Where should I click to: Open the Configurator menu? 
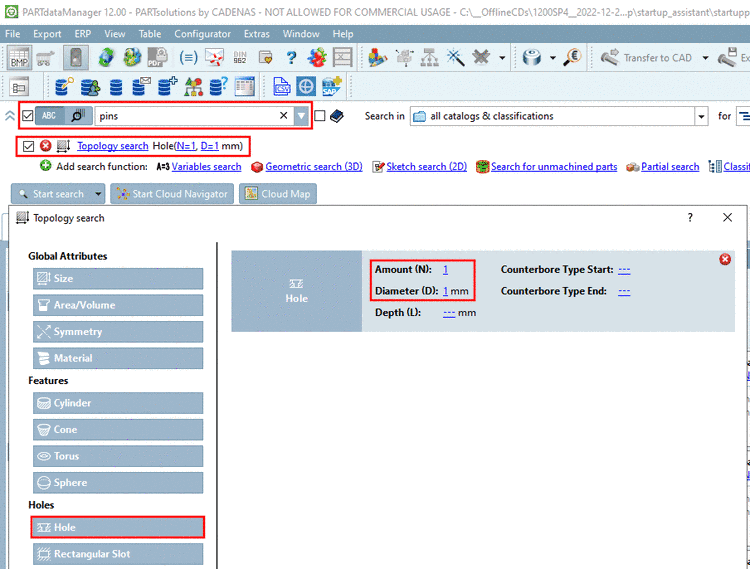(x=202, y=34)
